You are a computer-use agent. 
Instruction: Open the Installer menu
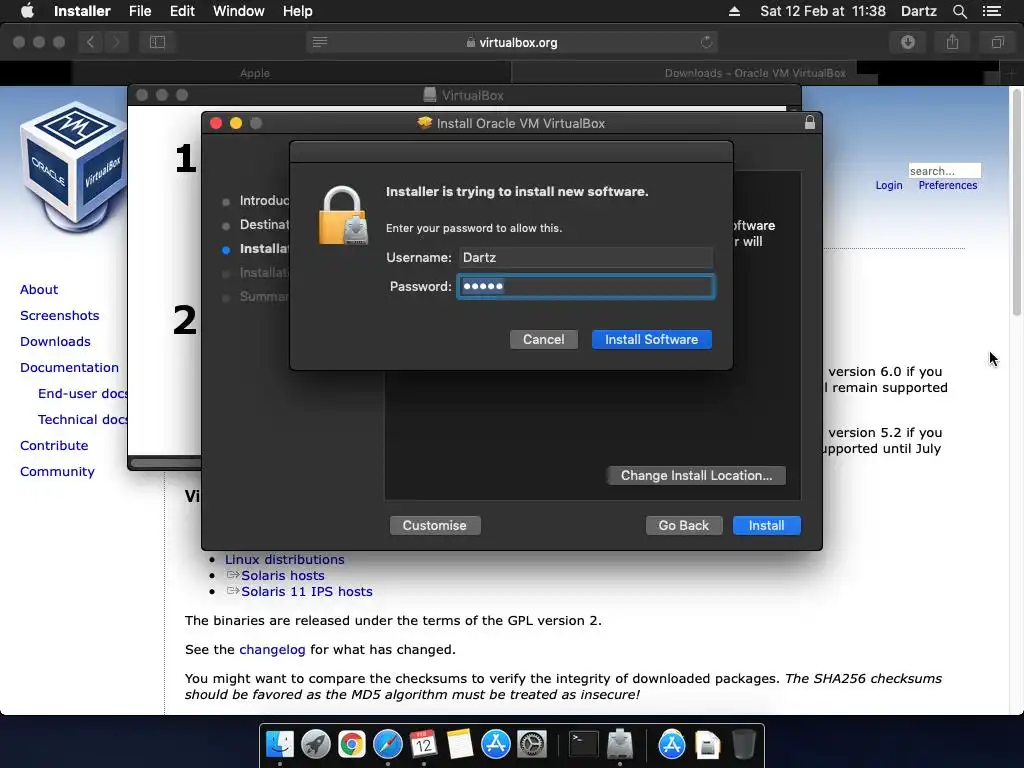[82, 11]
